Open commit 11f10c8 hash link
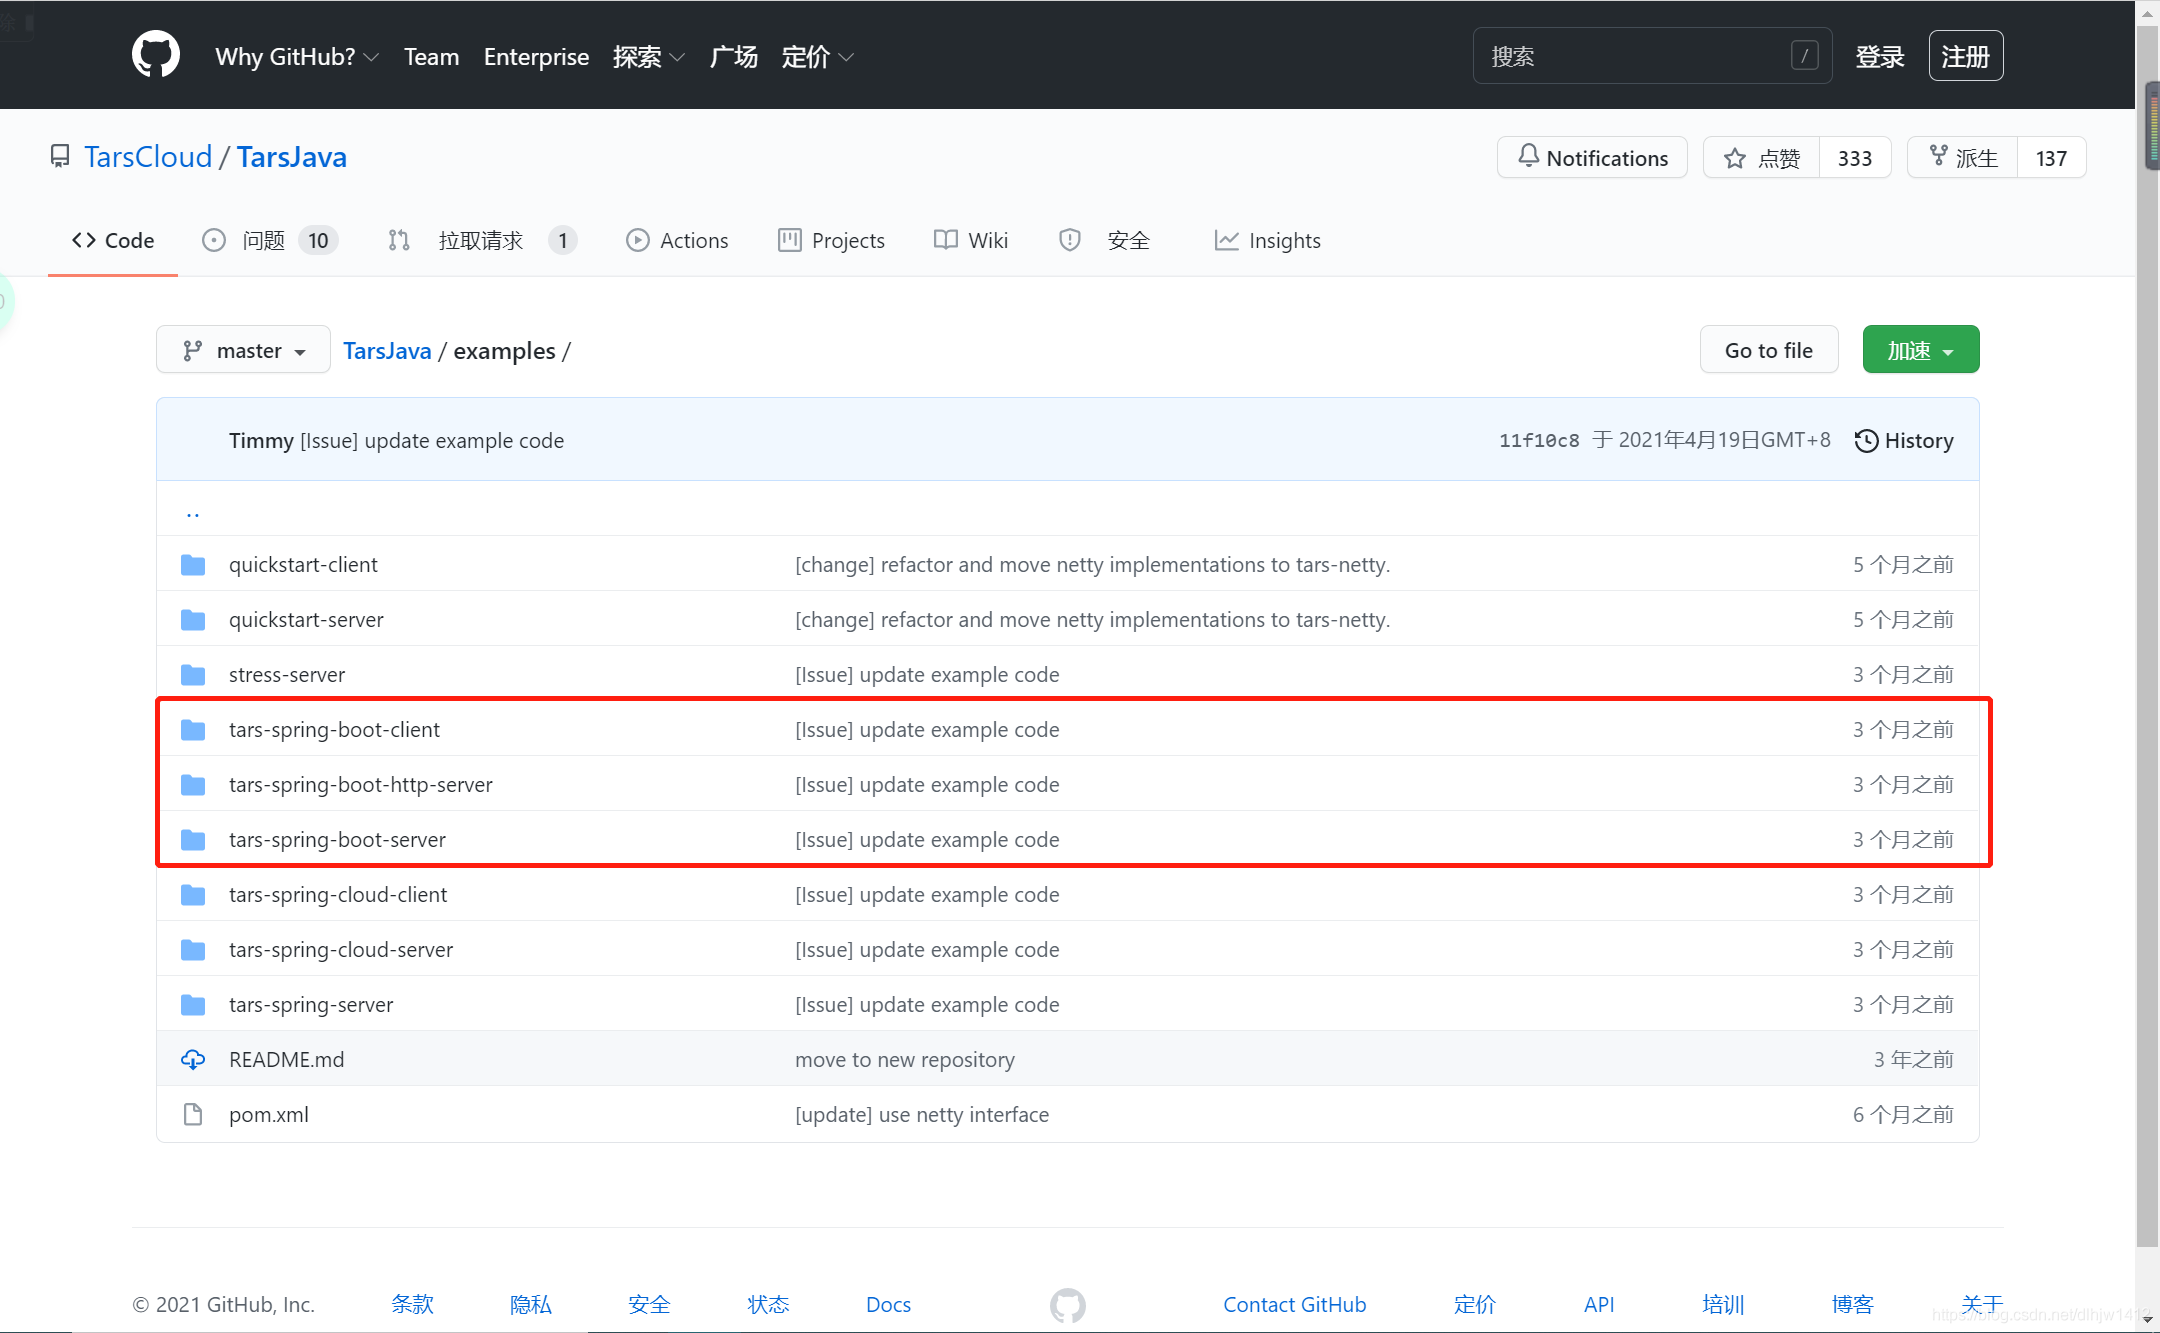 coord(1539,441)
